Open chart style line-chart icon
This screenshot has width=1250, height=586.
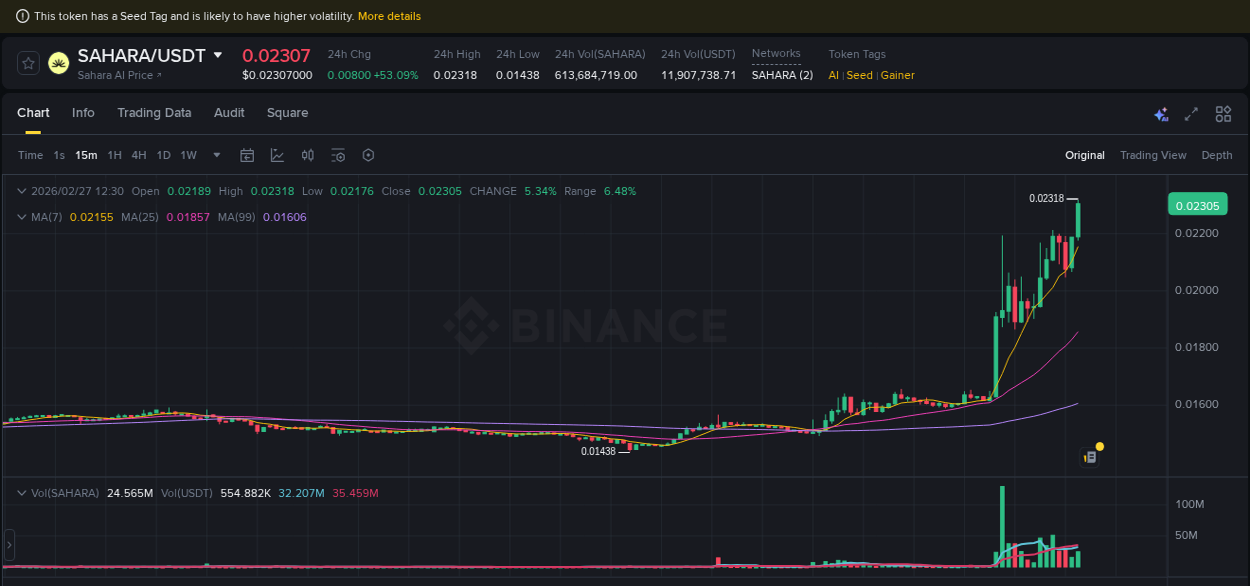pyautogui.click(x=276, y=155)
